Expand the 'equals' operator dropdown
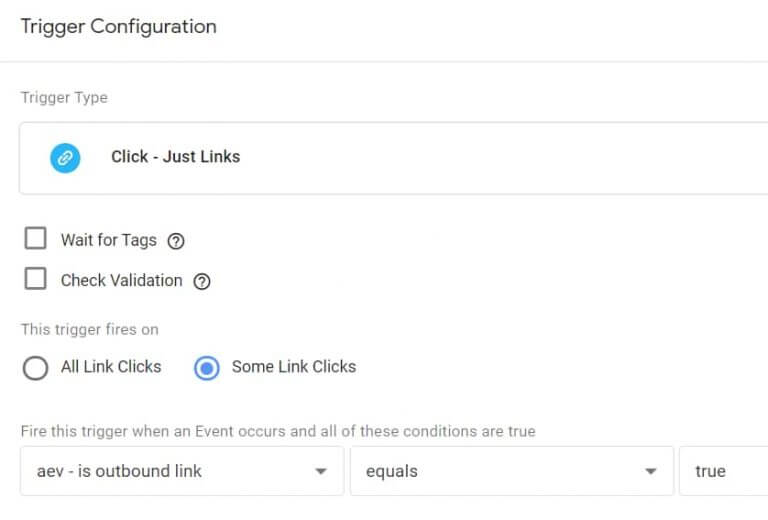 coord(509,471)
